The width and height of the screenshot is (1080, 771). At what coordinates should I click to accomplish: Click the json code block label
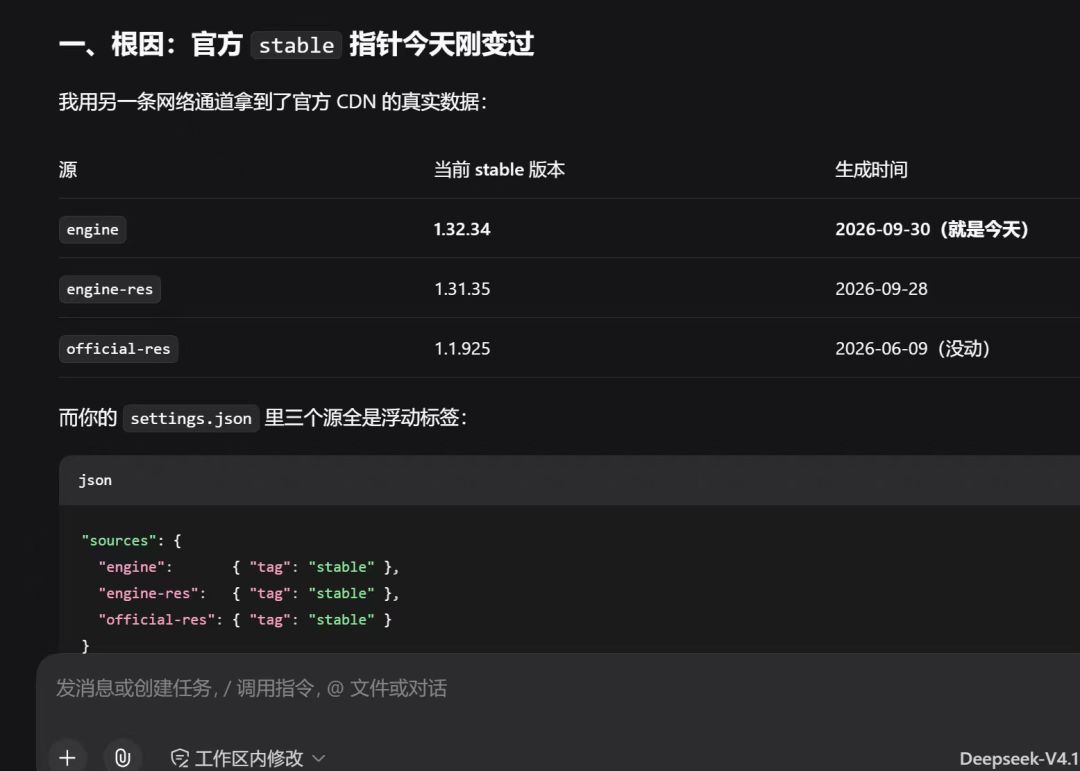tap(95, 480)
